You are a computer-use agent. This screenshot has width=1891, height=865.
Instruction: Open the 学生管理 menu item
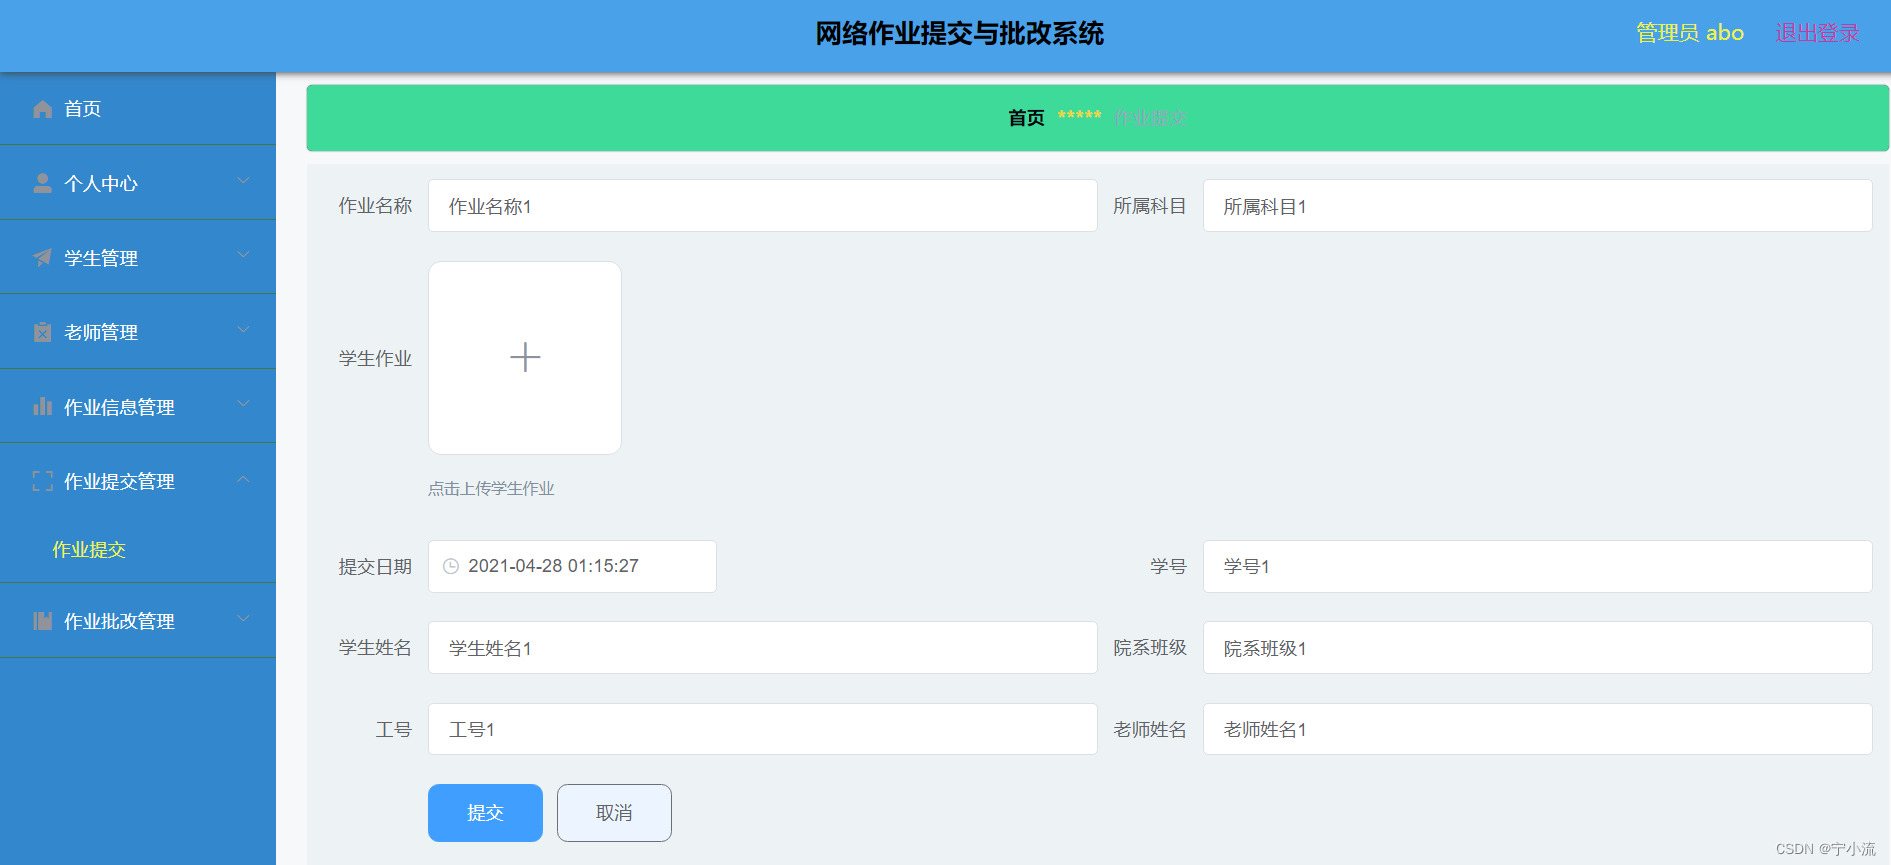[x=138, y=257]
